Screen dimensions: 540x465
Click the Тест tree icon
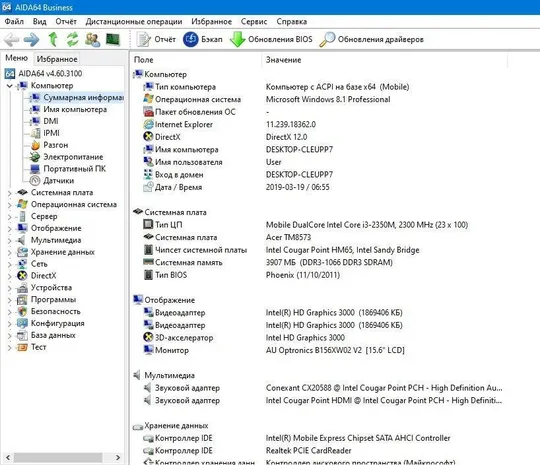pos(22,347)
